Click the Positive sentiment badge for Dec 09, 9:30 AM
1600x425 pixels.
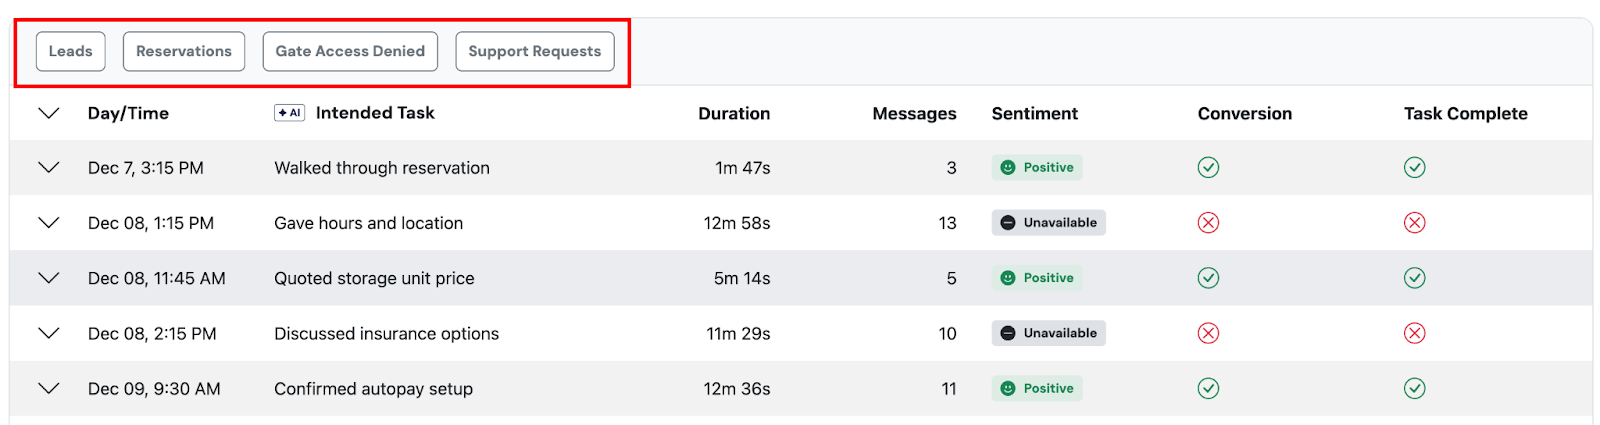point(1037,388)
